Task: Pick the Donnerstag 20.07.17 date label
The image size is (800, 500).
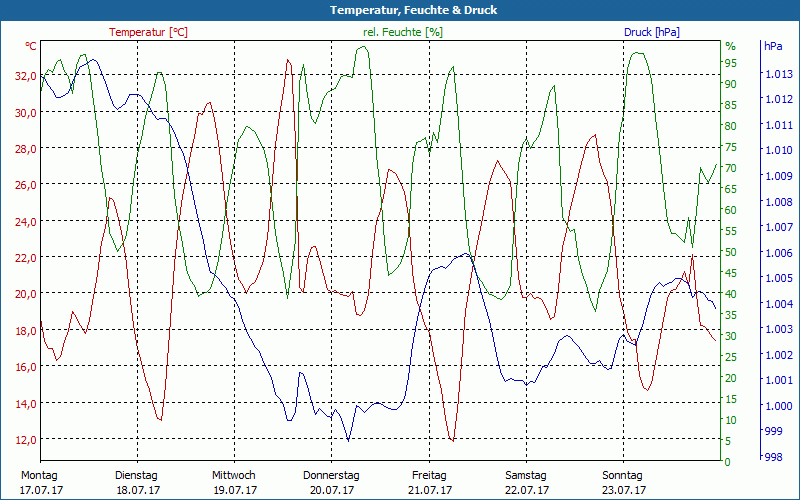Action: 331,482
